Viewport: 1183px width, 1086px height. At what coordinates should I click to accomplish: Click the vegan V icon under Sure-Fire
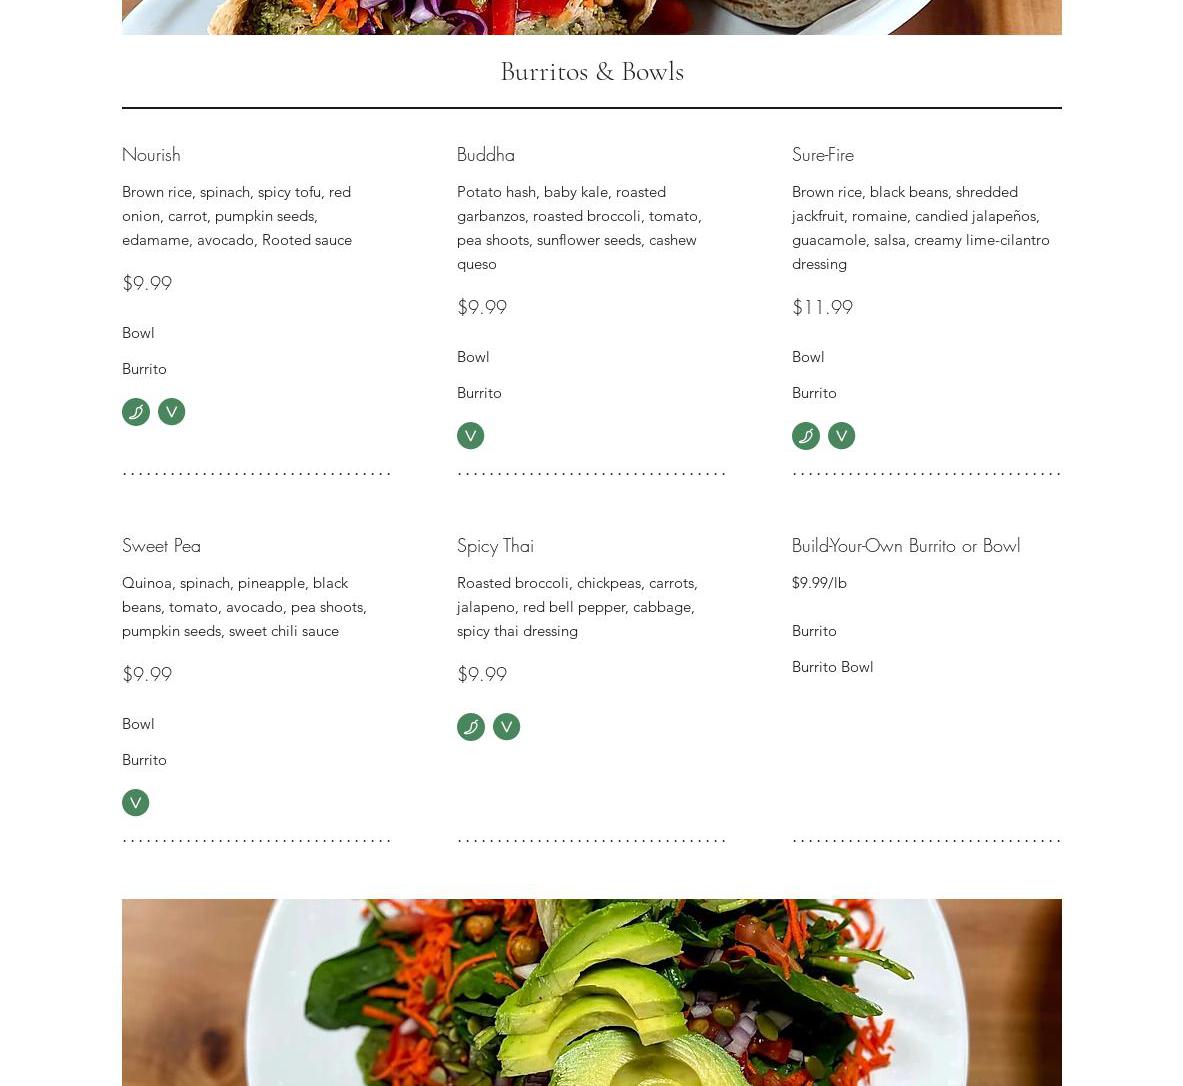coord(841,436)
